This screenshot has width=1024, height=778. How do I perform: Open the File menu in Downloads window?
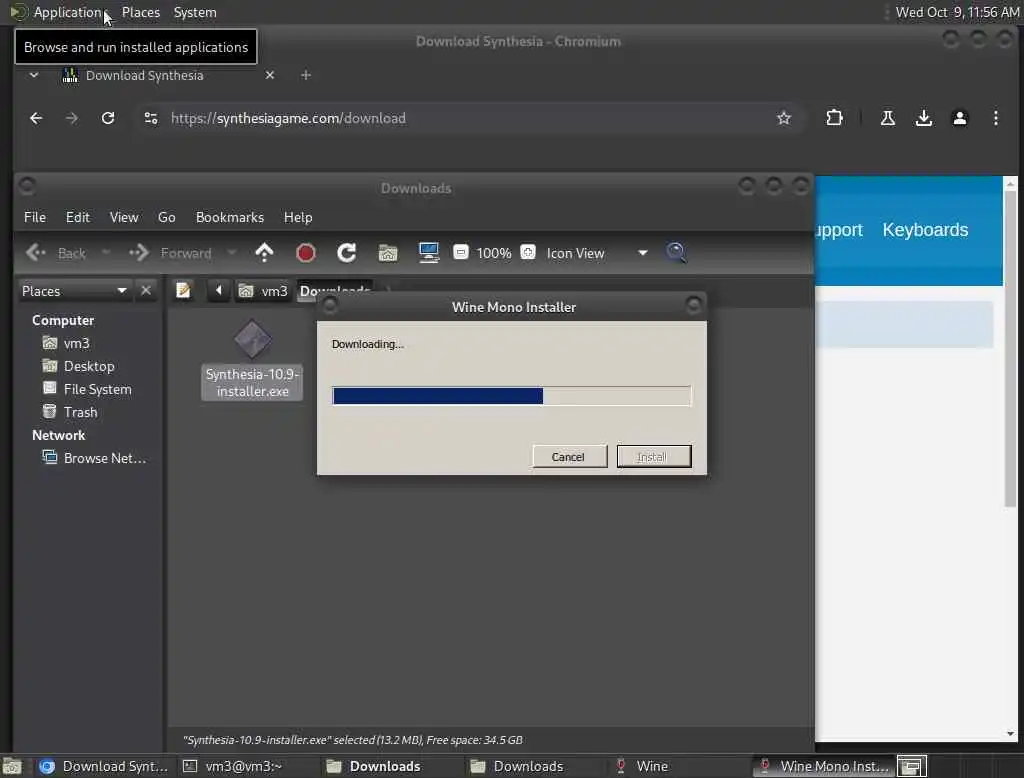tap(35, 218)
